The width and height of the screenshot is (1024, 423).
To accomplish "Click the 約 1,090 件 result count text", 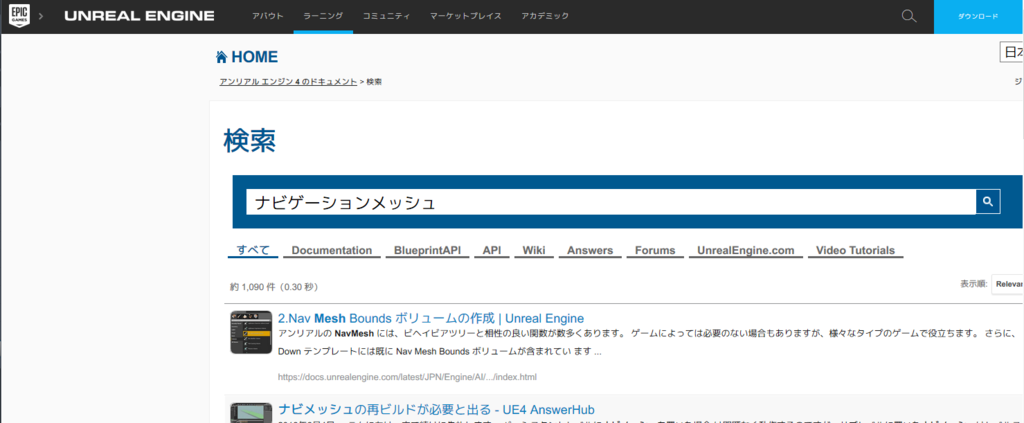I will pyautogui.click(x=274, y=287).
